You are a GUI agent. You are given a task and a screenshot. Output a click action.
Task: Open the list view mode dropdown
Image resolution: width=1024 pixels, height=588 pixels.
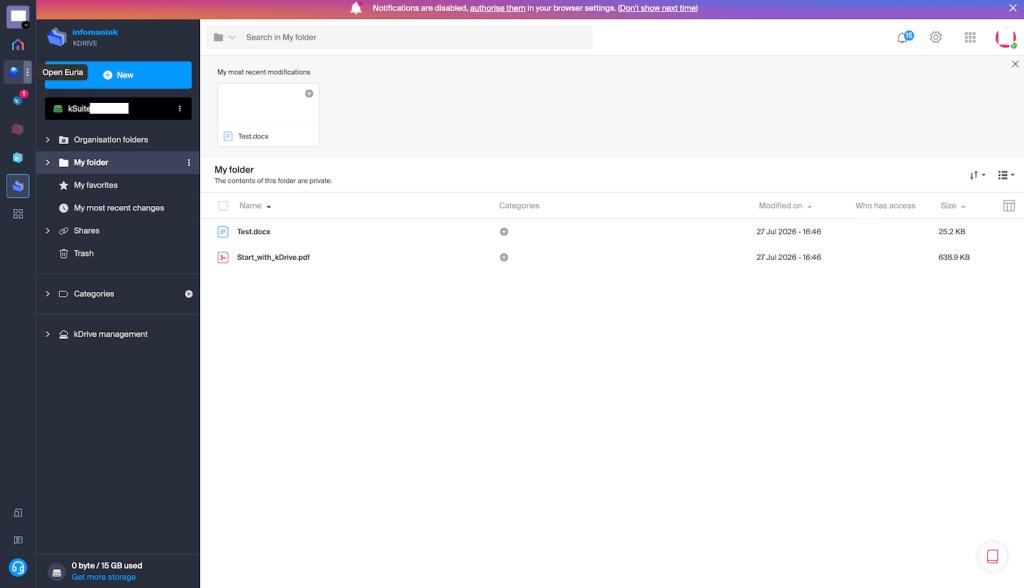1006,175
